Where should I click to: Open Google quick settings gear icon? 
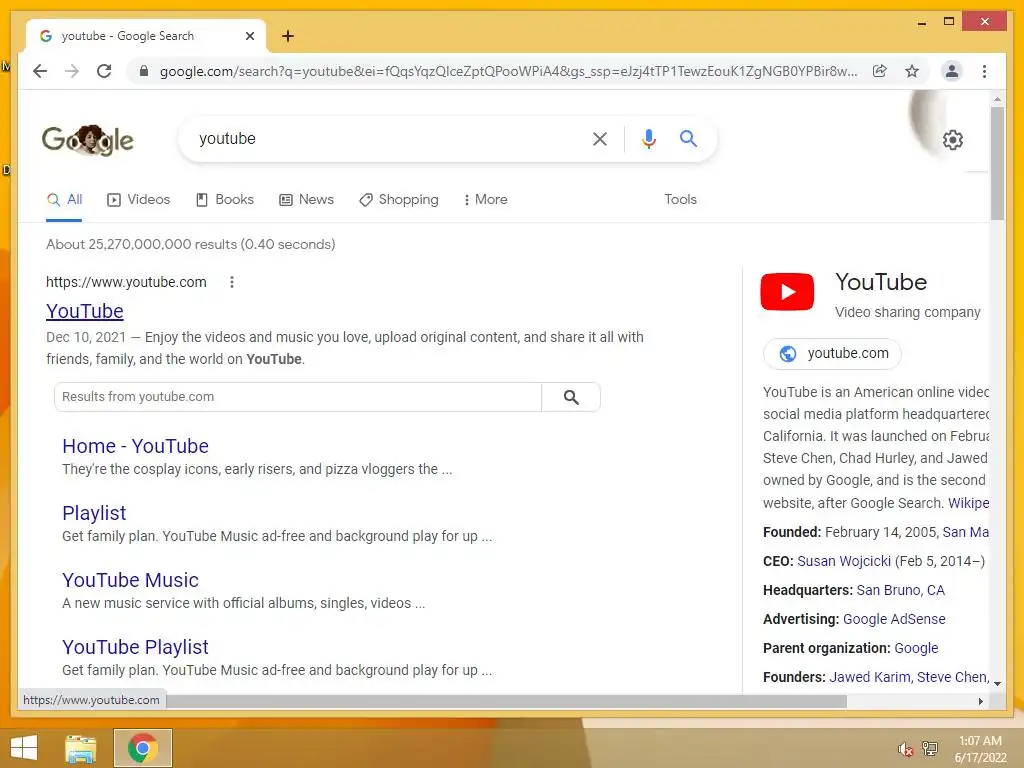coord(953,140)
